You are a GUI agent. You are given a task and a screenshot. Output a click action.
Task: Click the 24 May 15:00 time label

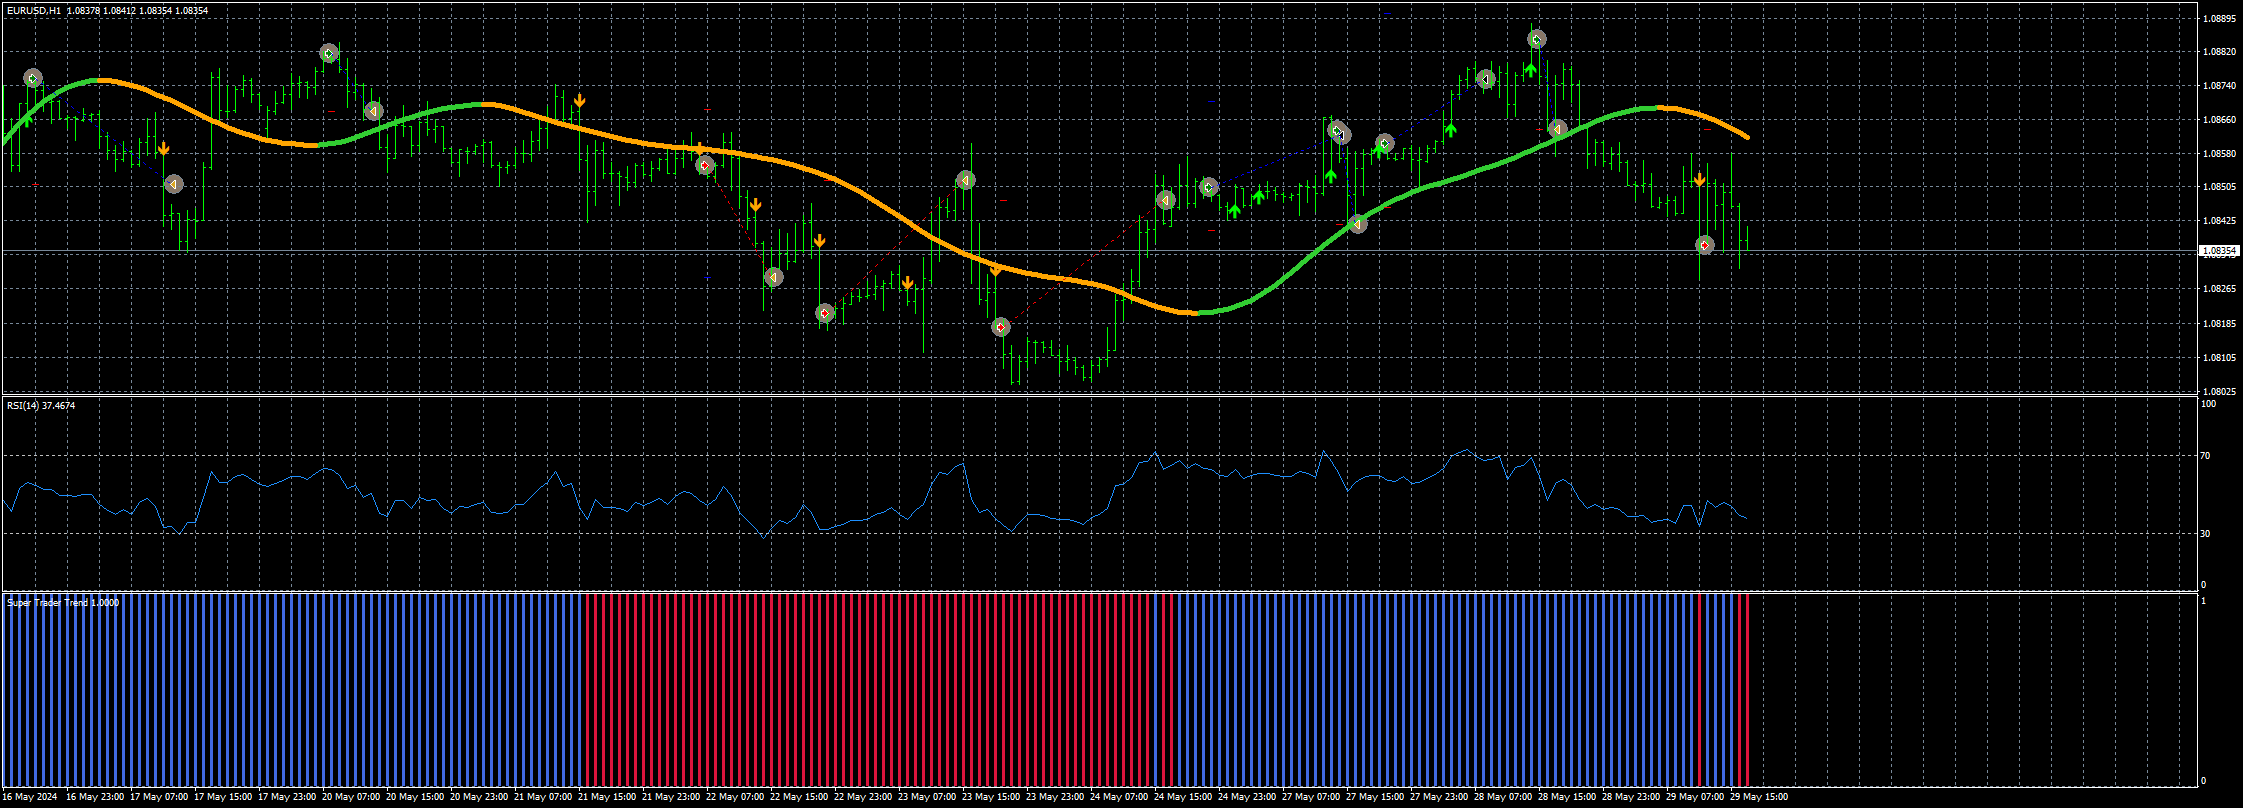coord(1183,797)
